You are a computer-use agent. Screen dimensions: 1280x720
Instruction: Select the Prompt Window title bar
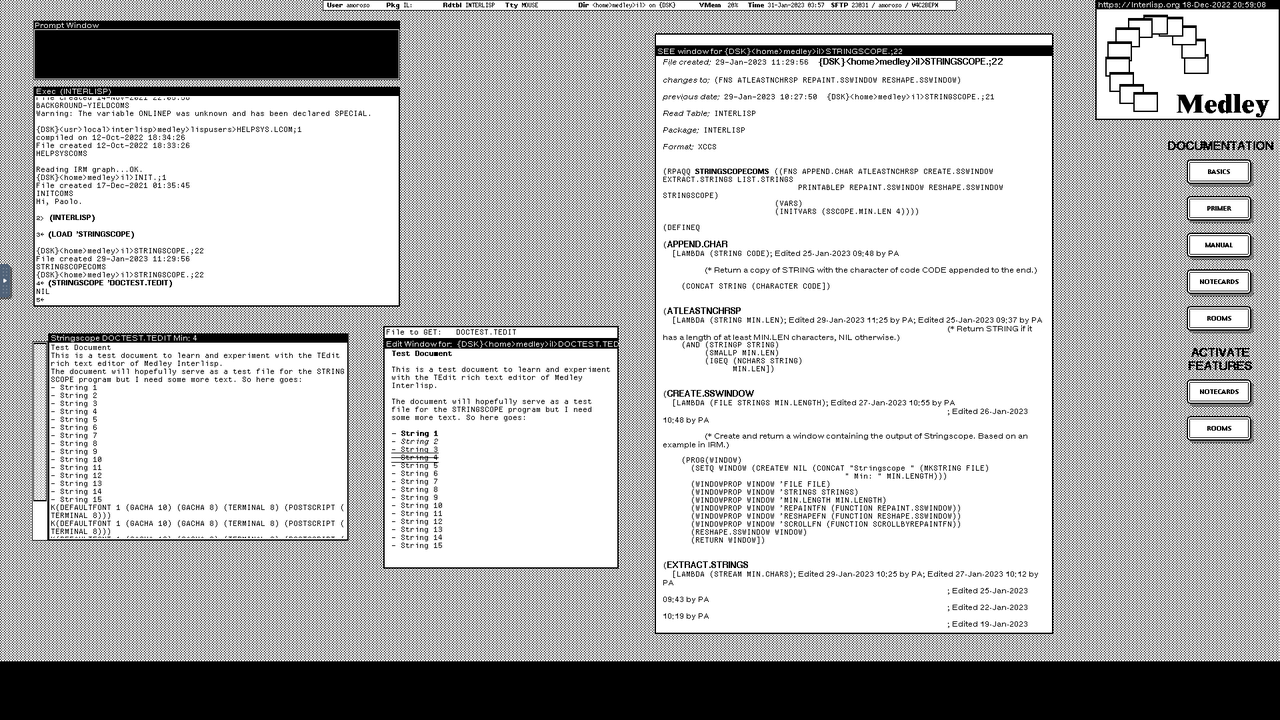pyautogui.click(x=217, y=25)
